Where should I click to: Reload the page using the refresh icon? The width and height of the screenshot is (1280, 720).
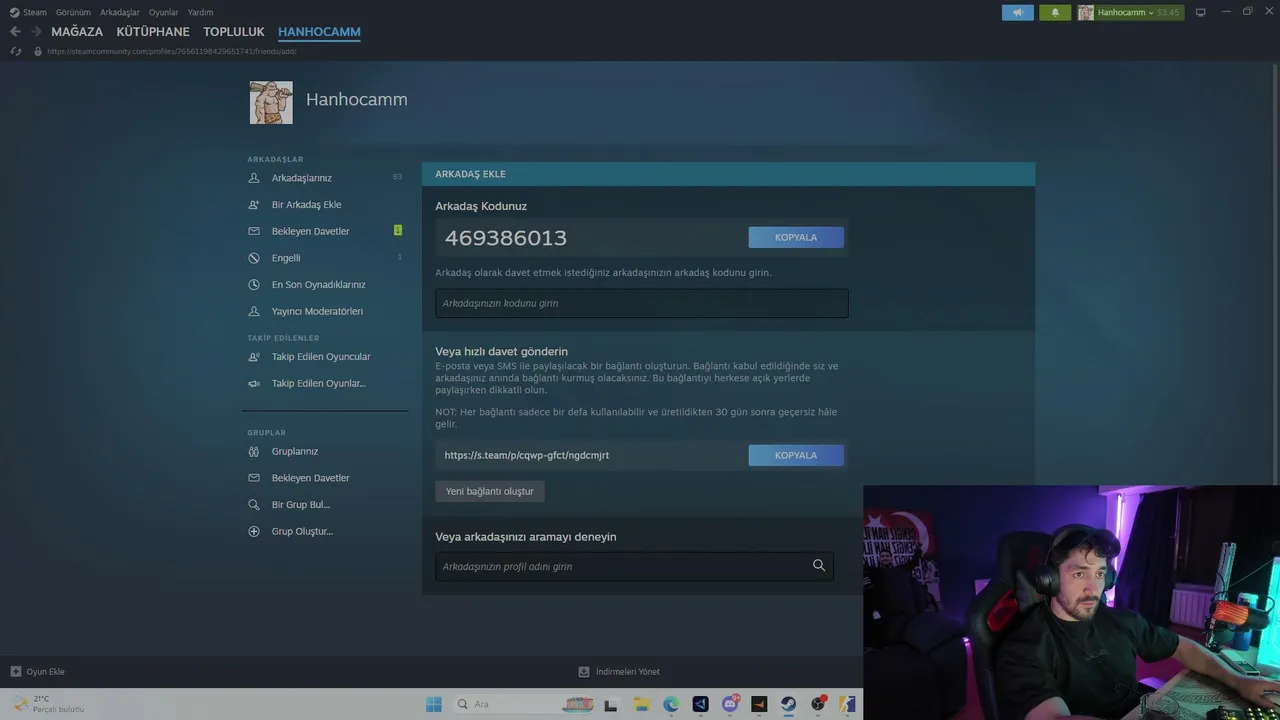[x=15, y=51]
